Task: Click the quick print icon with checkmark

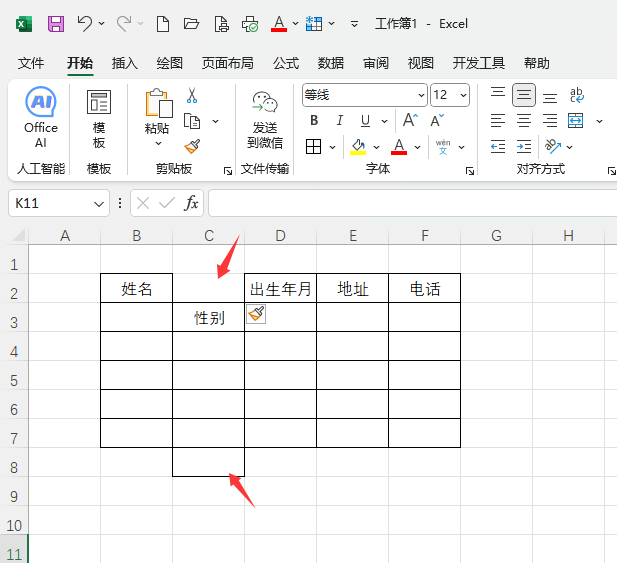Action: coord(250,24)
